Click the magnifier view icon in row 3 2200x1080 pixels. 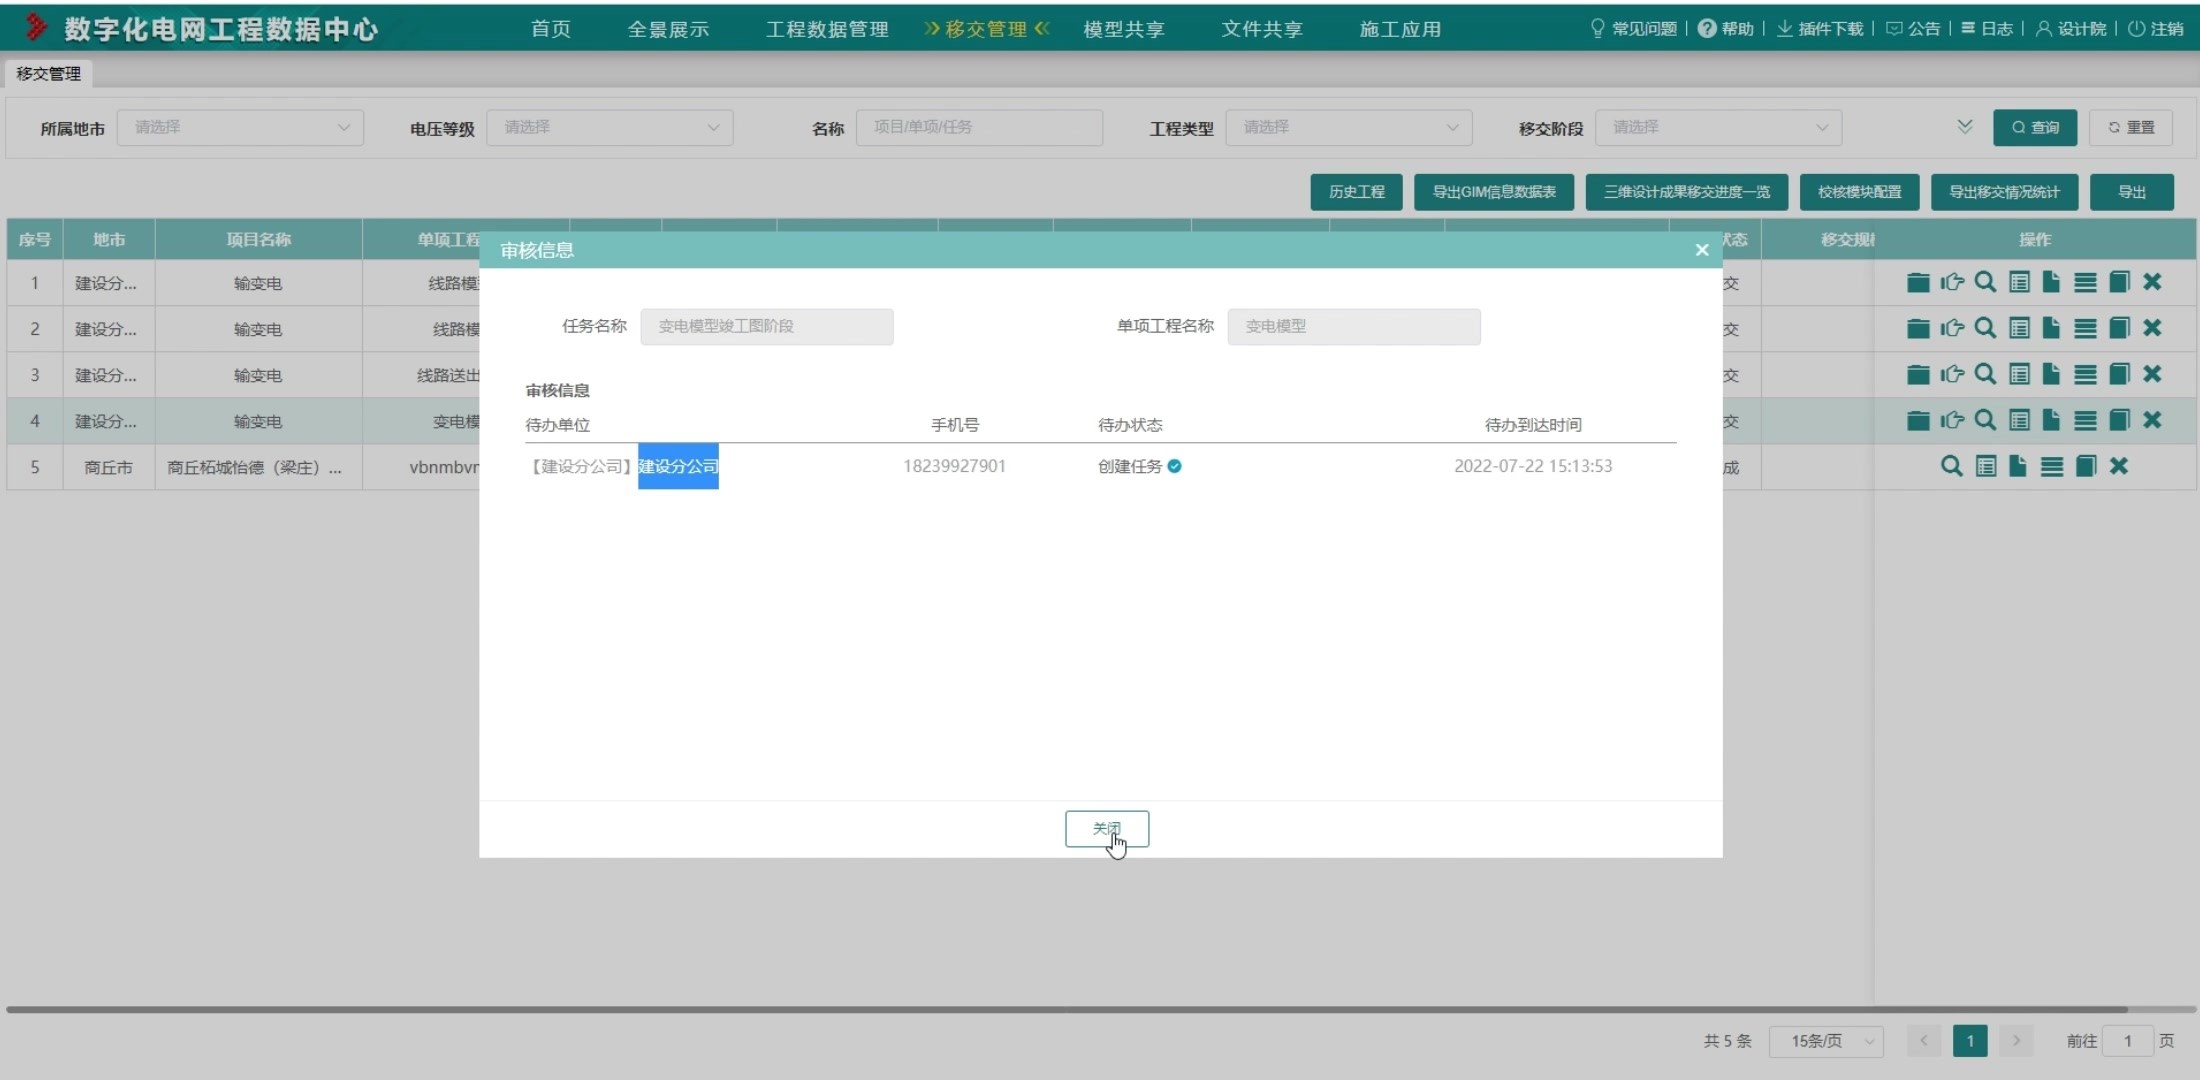point(1985,374)
